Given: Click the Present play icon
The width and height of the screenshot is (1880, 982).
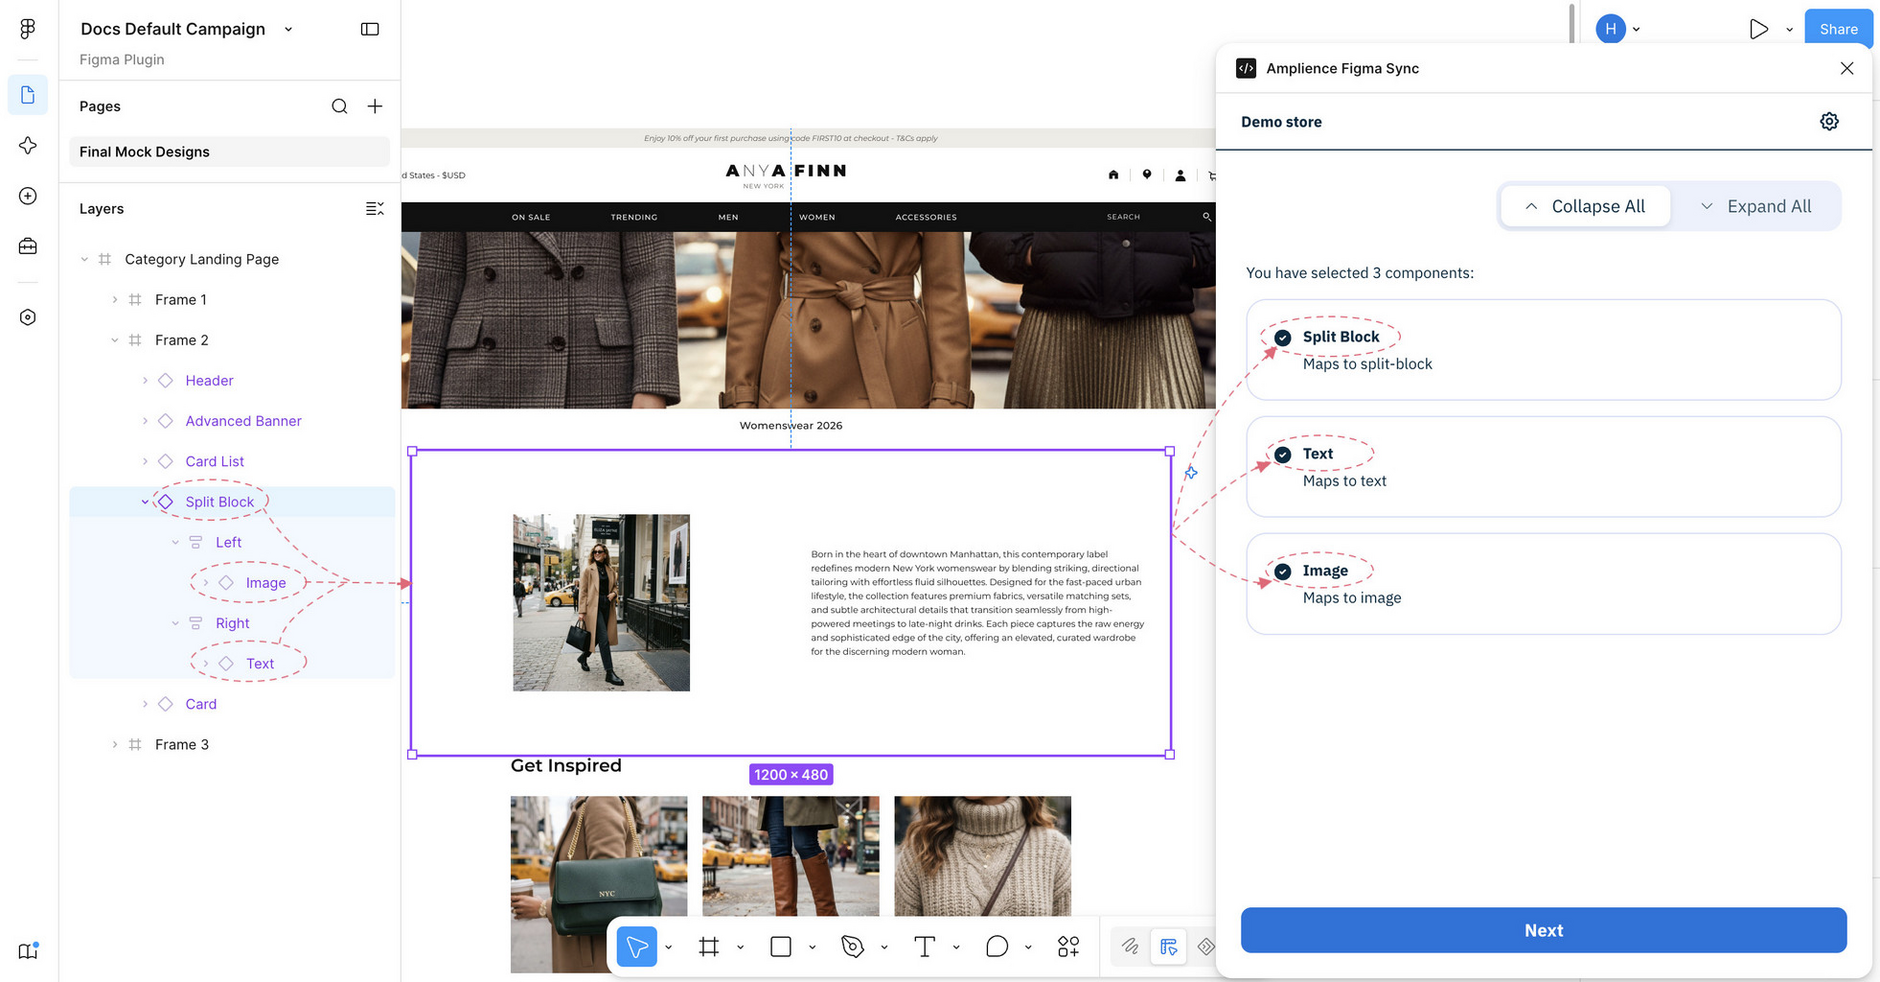Looking at the screenshot, I should tap(1758, 29).
